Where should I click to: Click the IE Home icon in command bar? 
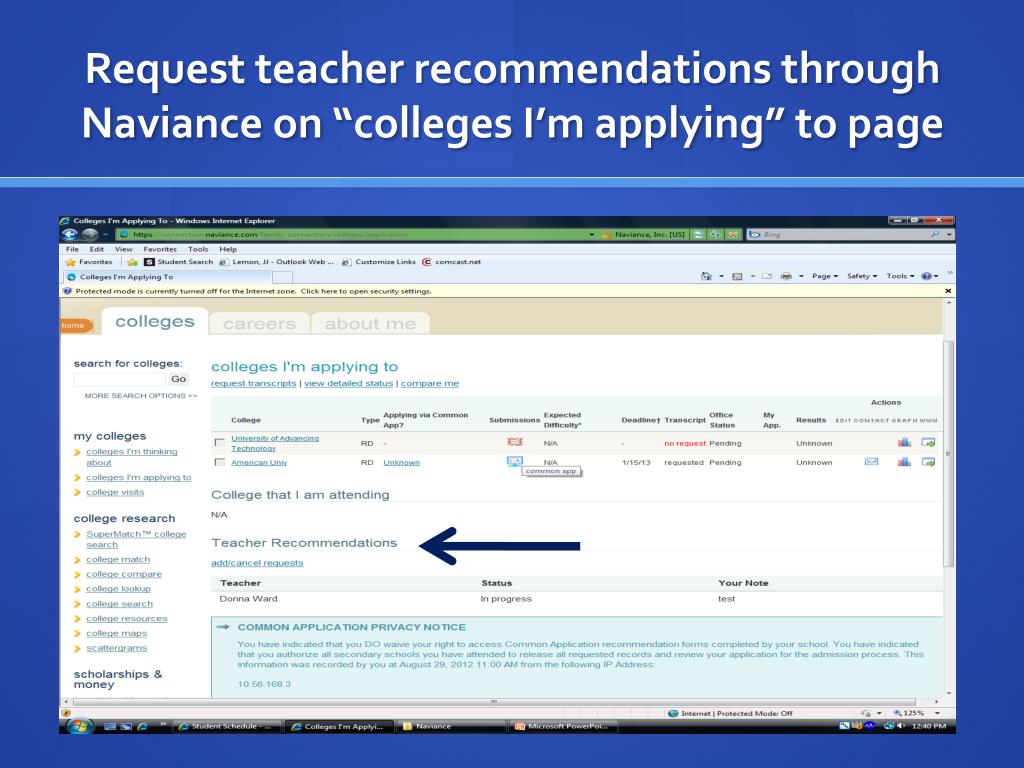coord(706,276)
